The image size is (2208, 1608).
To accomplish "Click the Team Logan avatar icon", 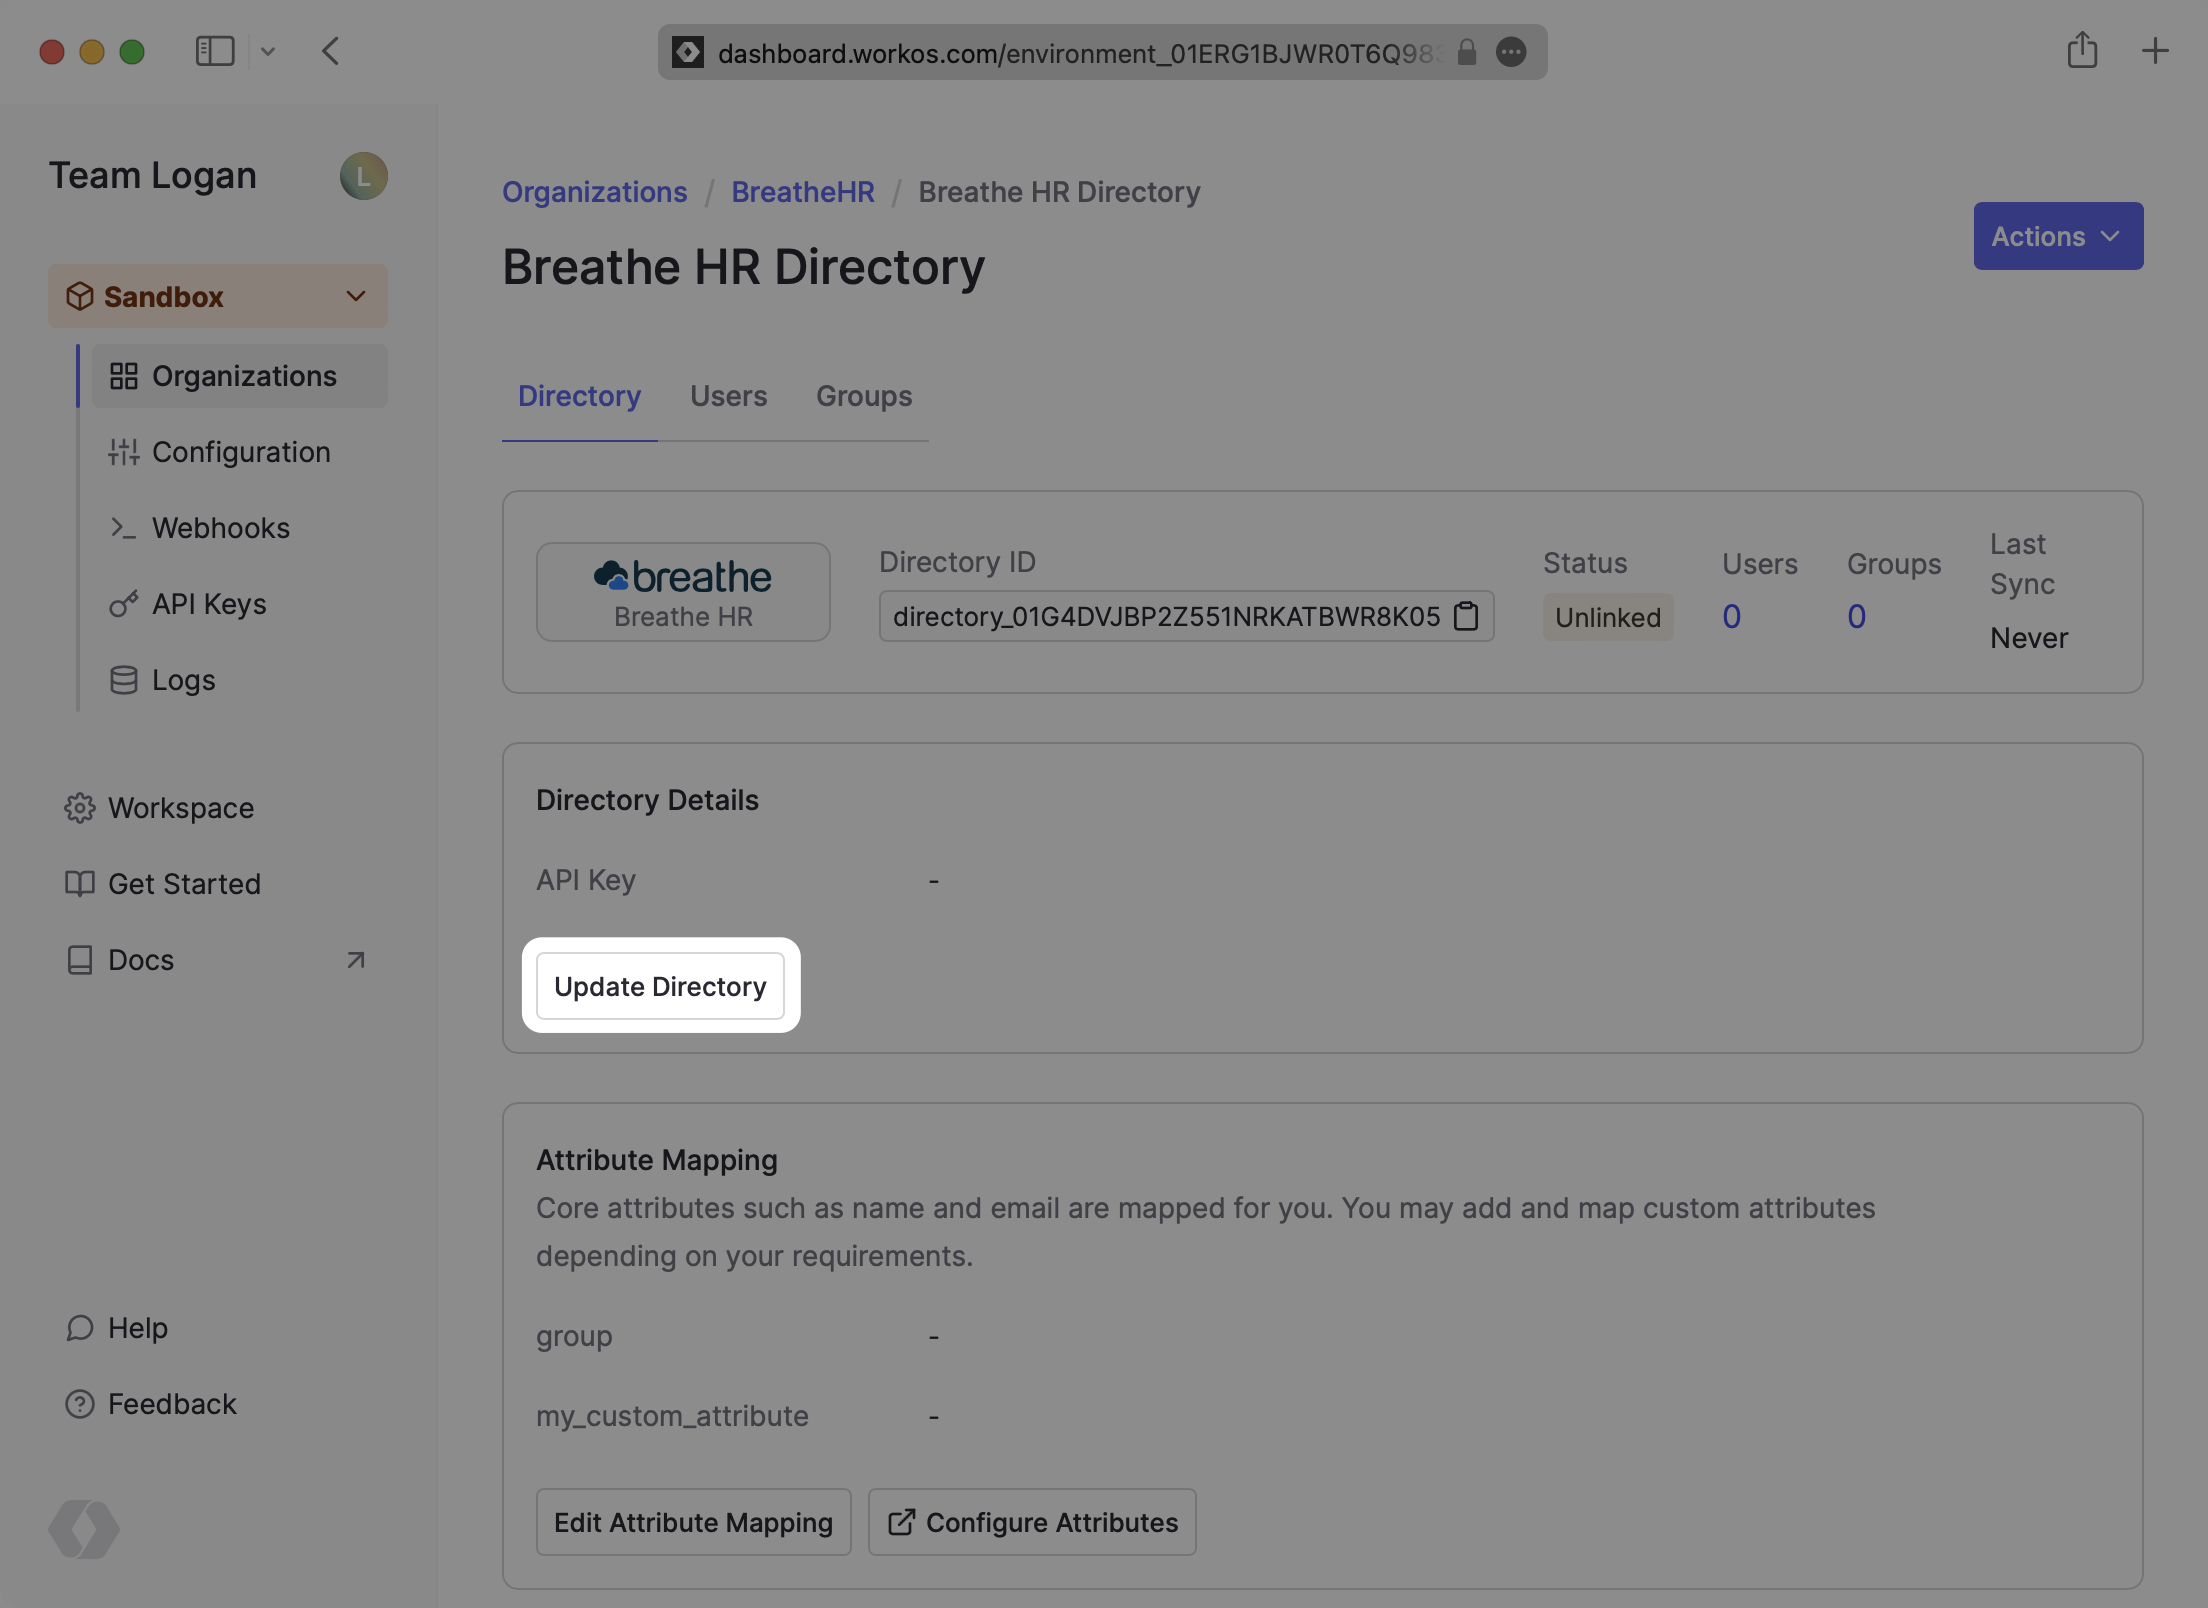I will (363, 176).
